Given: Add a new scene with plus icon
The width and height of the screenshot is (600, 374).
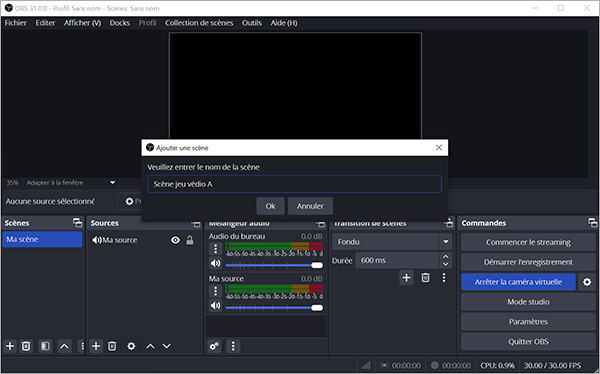Looking at the screenshot, I should pyautogui.click(x=10, y=346).
